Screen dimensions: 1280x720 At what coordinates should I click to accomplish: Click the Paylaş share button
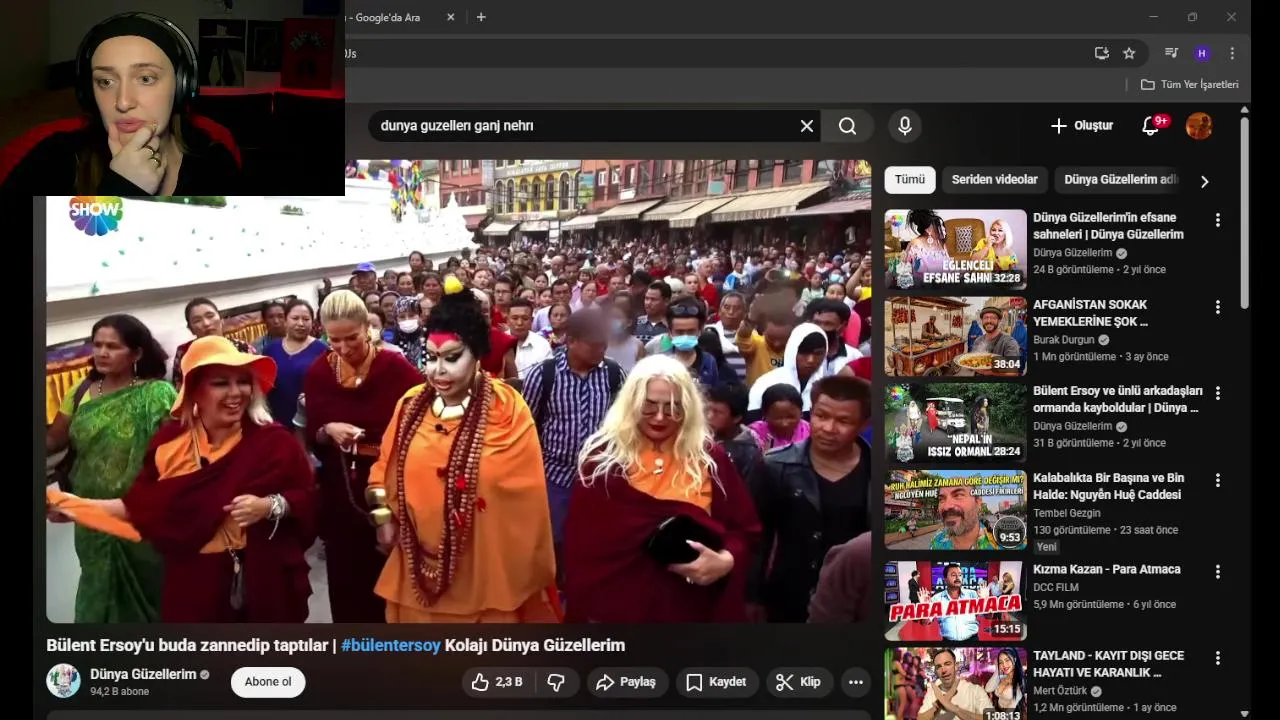pos(626,682)
